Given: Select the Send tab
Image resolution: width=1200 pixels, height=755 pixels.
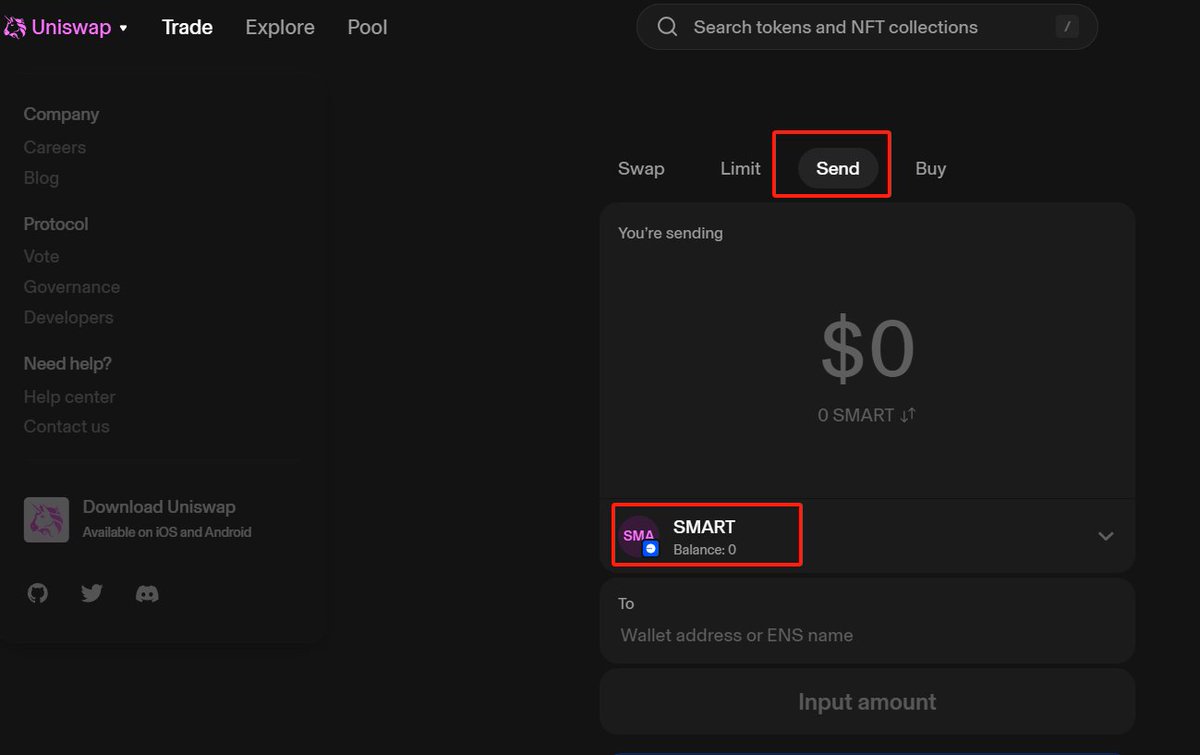Looking at the screenshot, I should click(x=837, y=168).
